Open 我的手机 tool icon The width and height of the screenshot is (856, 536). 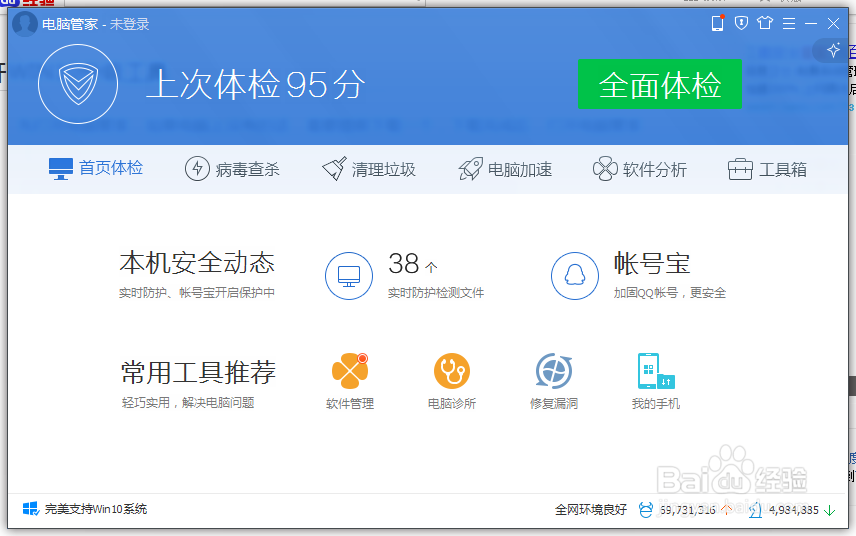coord(656,371)
